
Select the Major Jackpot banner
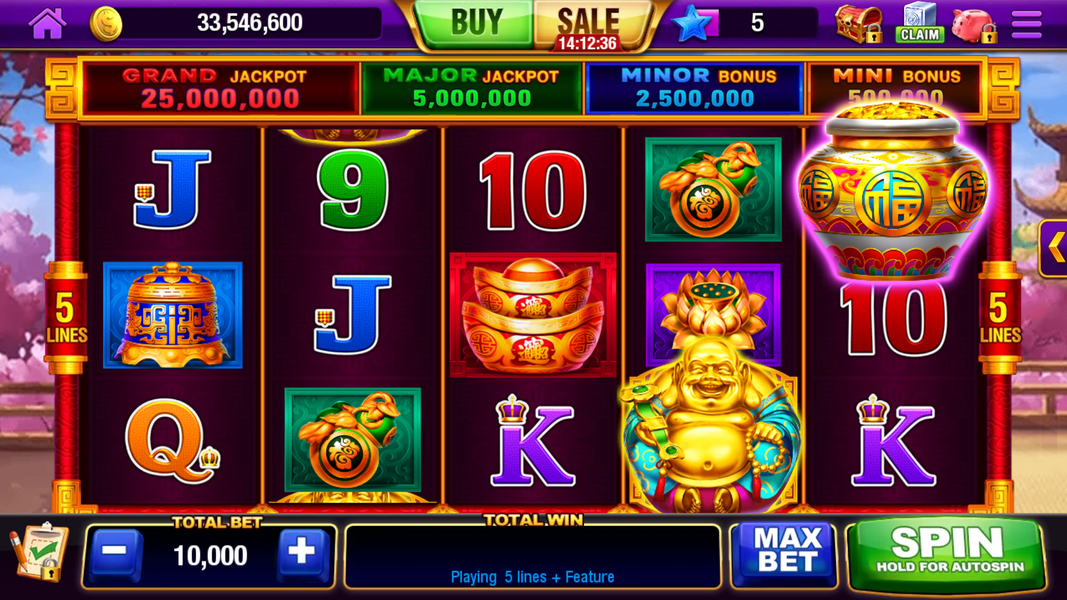tap(472, 89)
